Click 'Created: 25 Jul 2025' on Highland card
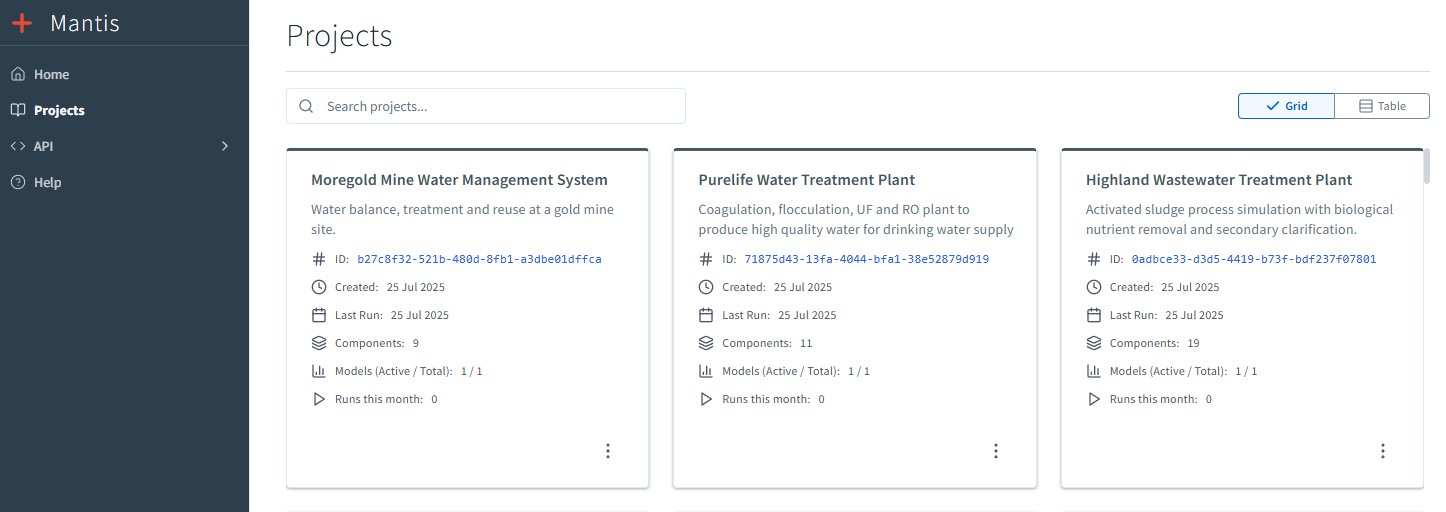 [1165, 287]
